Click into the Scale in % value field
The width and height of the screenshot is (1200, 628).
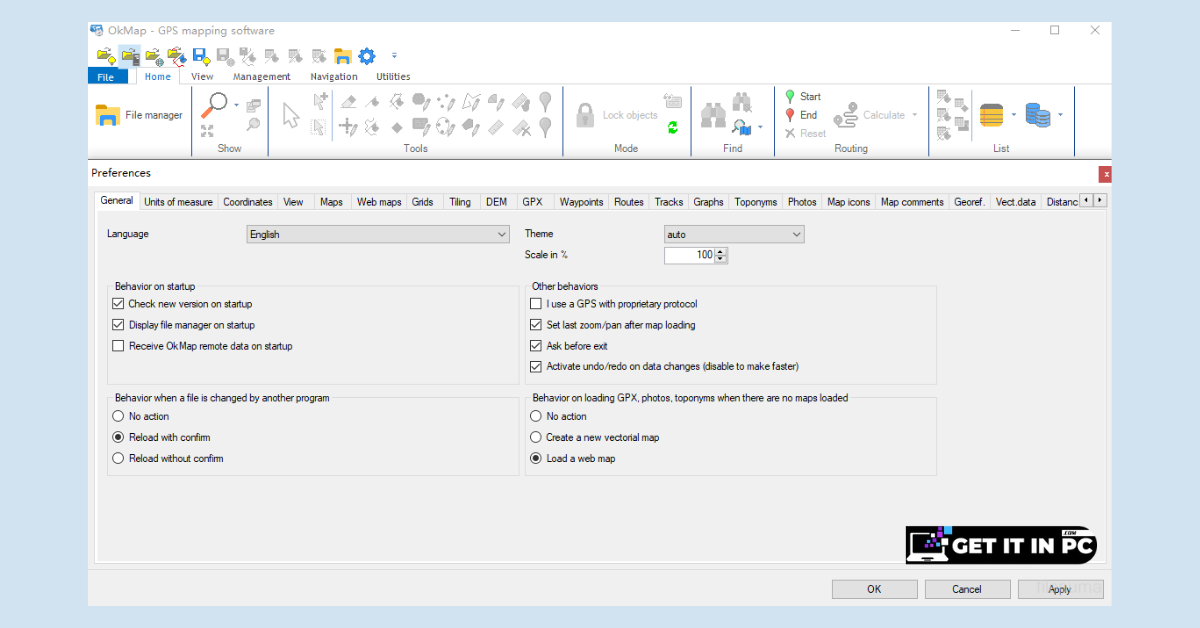click(690, 255)
